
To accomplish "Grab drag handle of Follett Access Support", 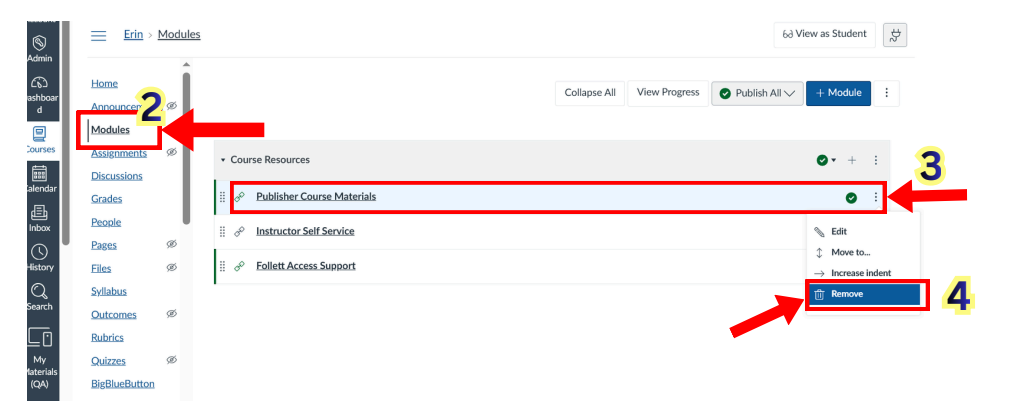I will (x=222, y=266).
